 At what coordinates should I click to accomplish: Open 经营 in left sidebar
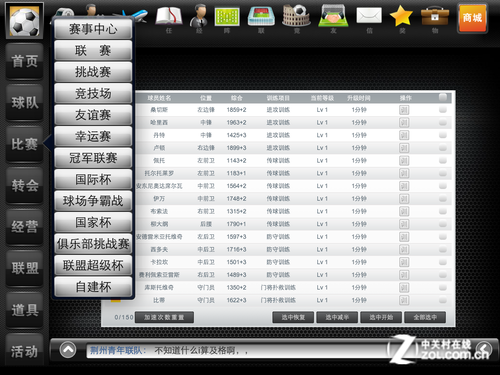tap(24, 227)
